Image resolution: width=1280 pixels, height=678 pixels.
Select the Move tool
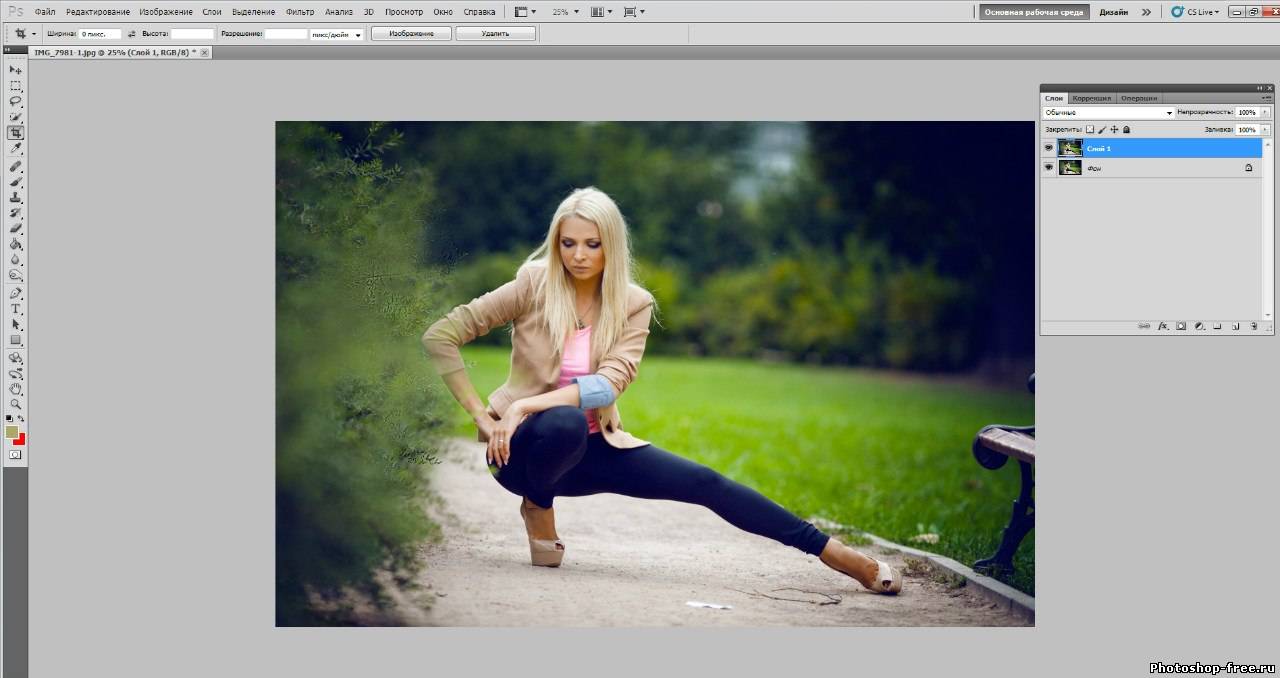(16, 70)
